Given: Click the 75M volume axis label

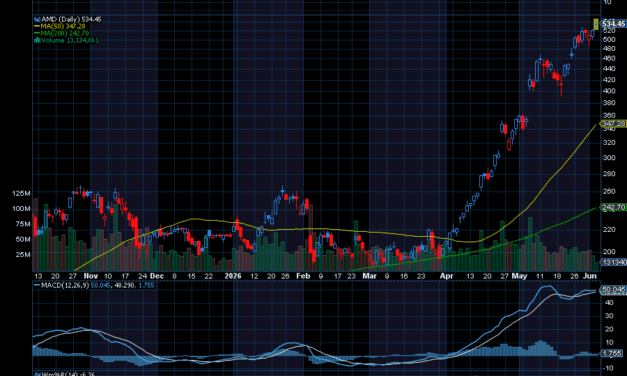Looking at the screenshot, I should [23, 224].
